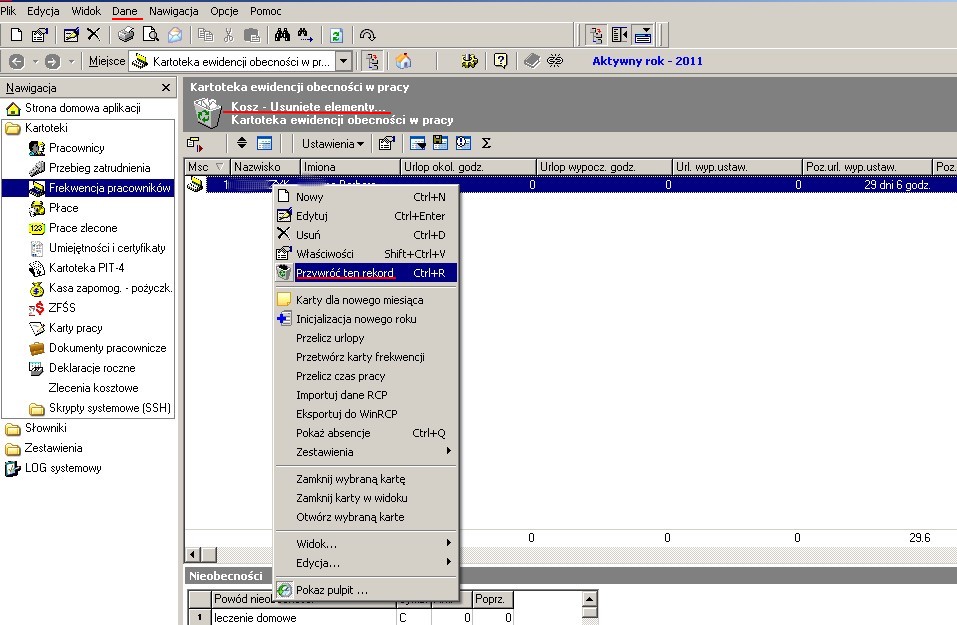Toggle the bottom detail panel icon at top right
The width and height of the screenshot is (957, 625).
coord(643,35)
